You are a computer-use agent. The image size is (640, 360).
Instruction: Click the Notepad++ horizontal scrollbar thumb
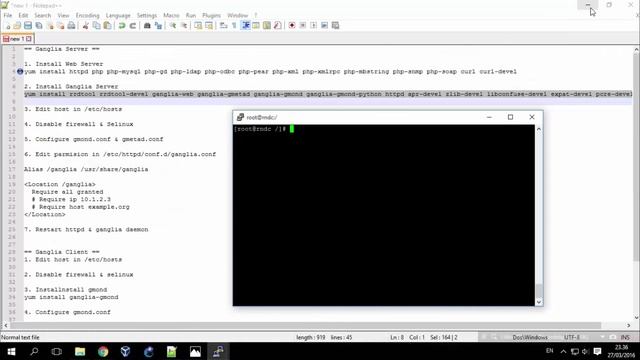pyautogui.click(x=305, y=325)
